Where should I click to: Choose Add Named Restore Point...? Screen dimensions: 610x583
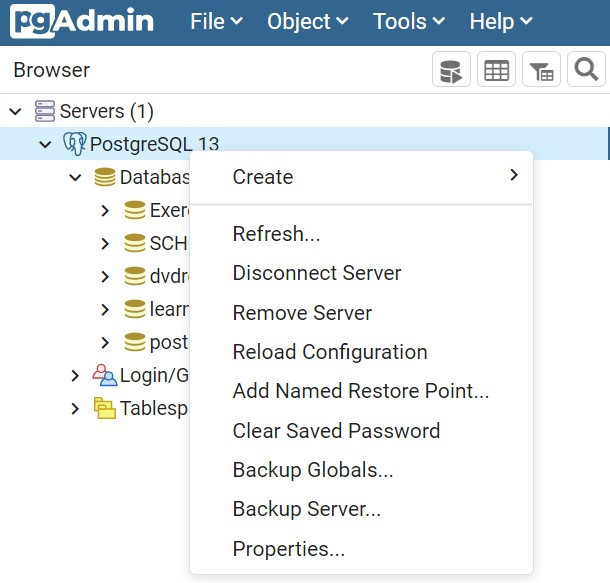pos(361,391)
